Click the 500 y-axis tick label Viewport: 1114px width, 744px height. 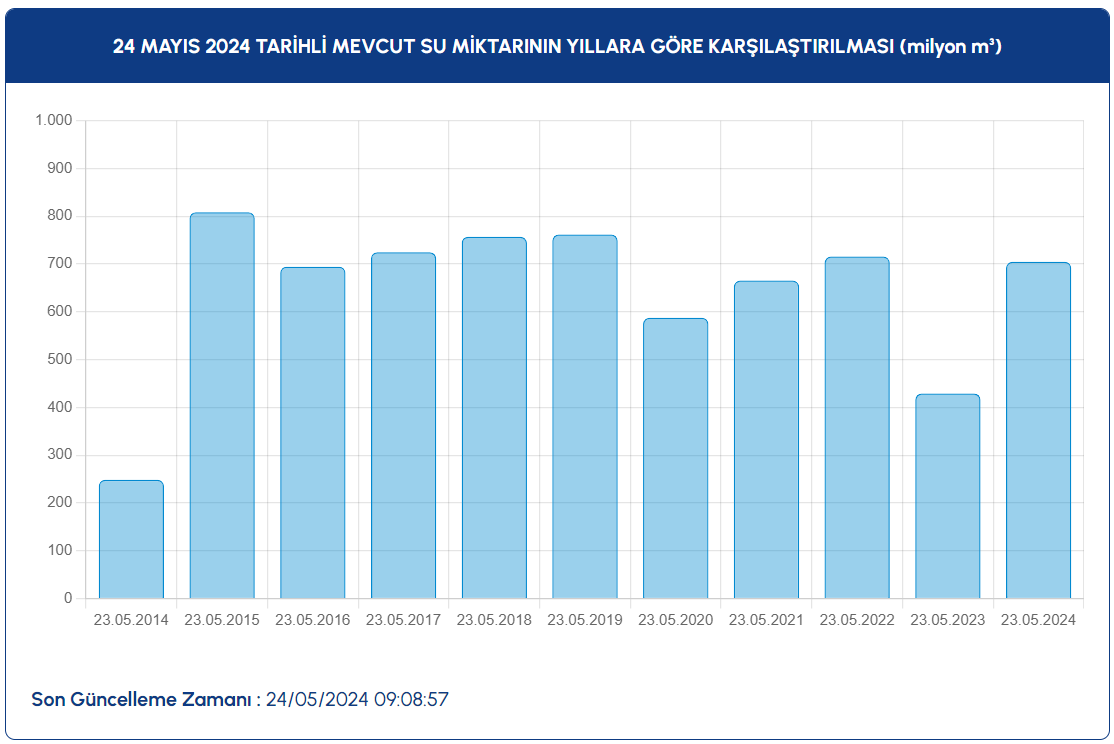60,359
